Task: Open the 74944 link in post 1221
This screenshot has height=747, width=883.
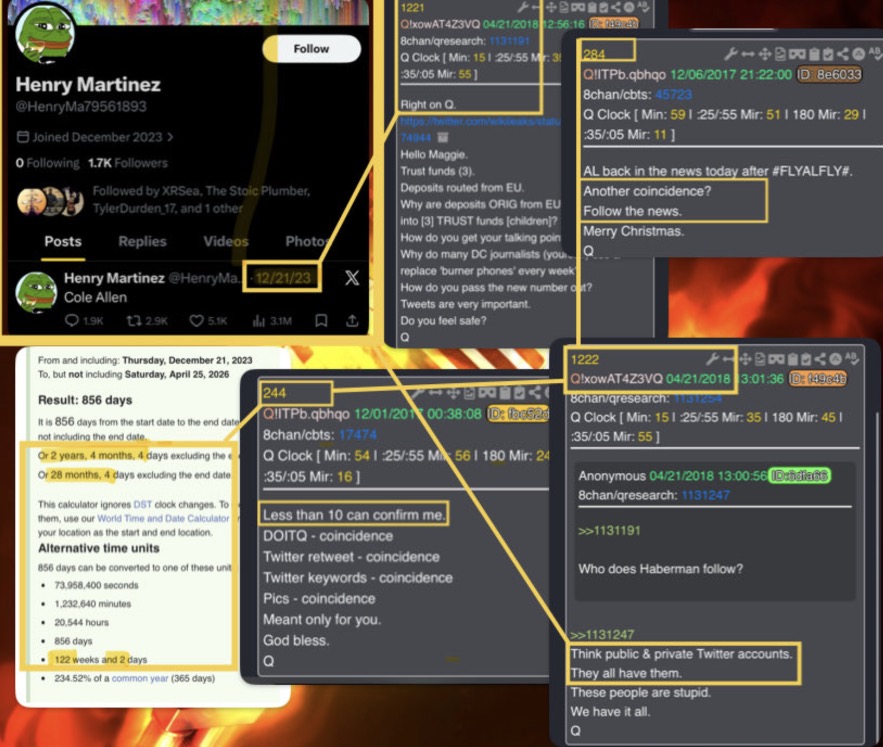Action: coord(416,138)
